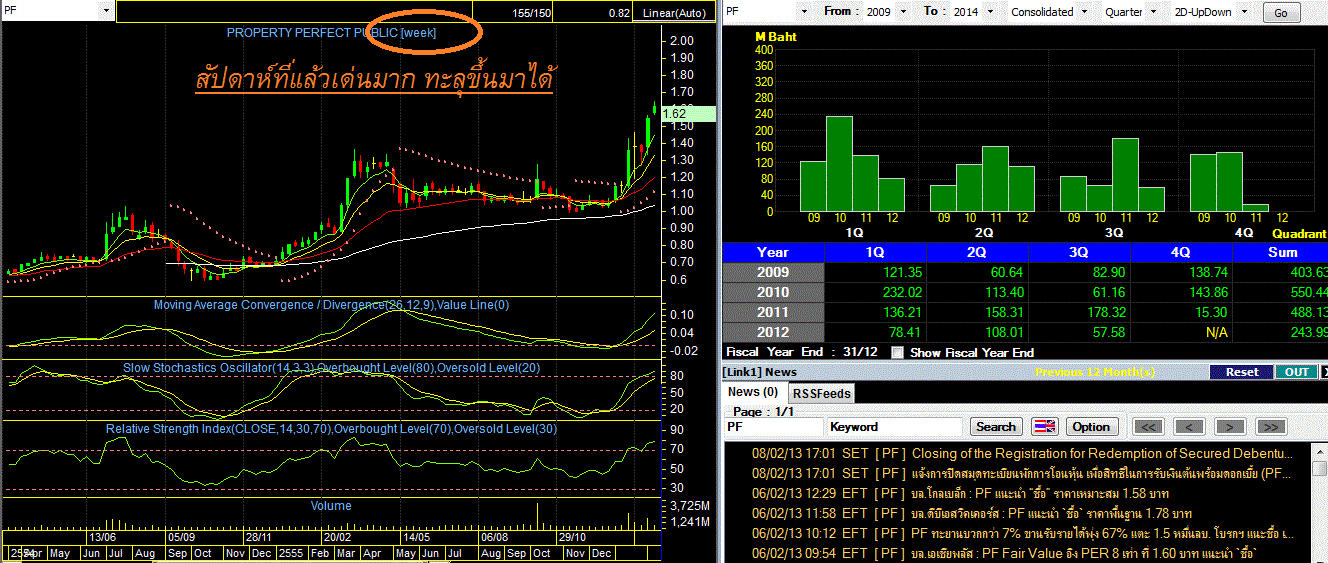Go to first news page (<<)
Screen dimensions: 1328x563
click(1150, 427)
